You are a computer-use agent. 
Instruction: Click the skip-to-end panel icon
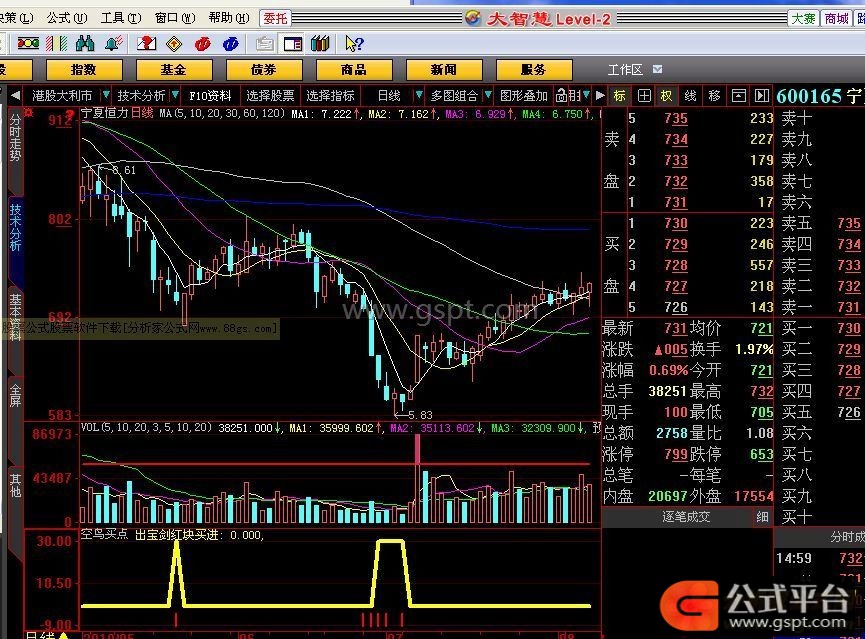[x=762, y=96]
